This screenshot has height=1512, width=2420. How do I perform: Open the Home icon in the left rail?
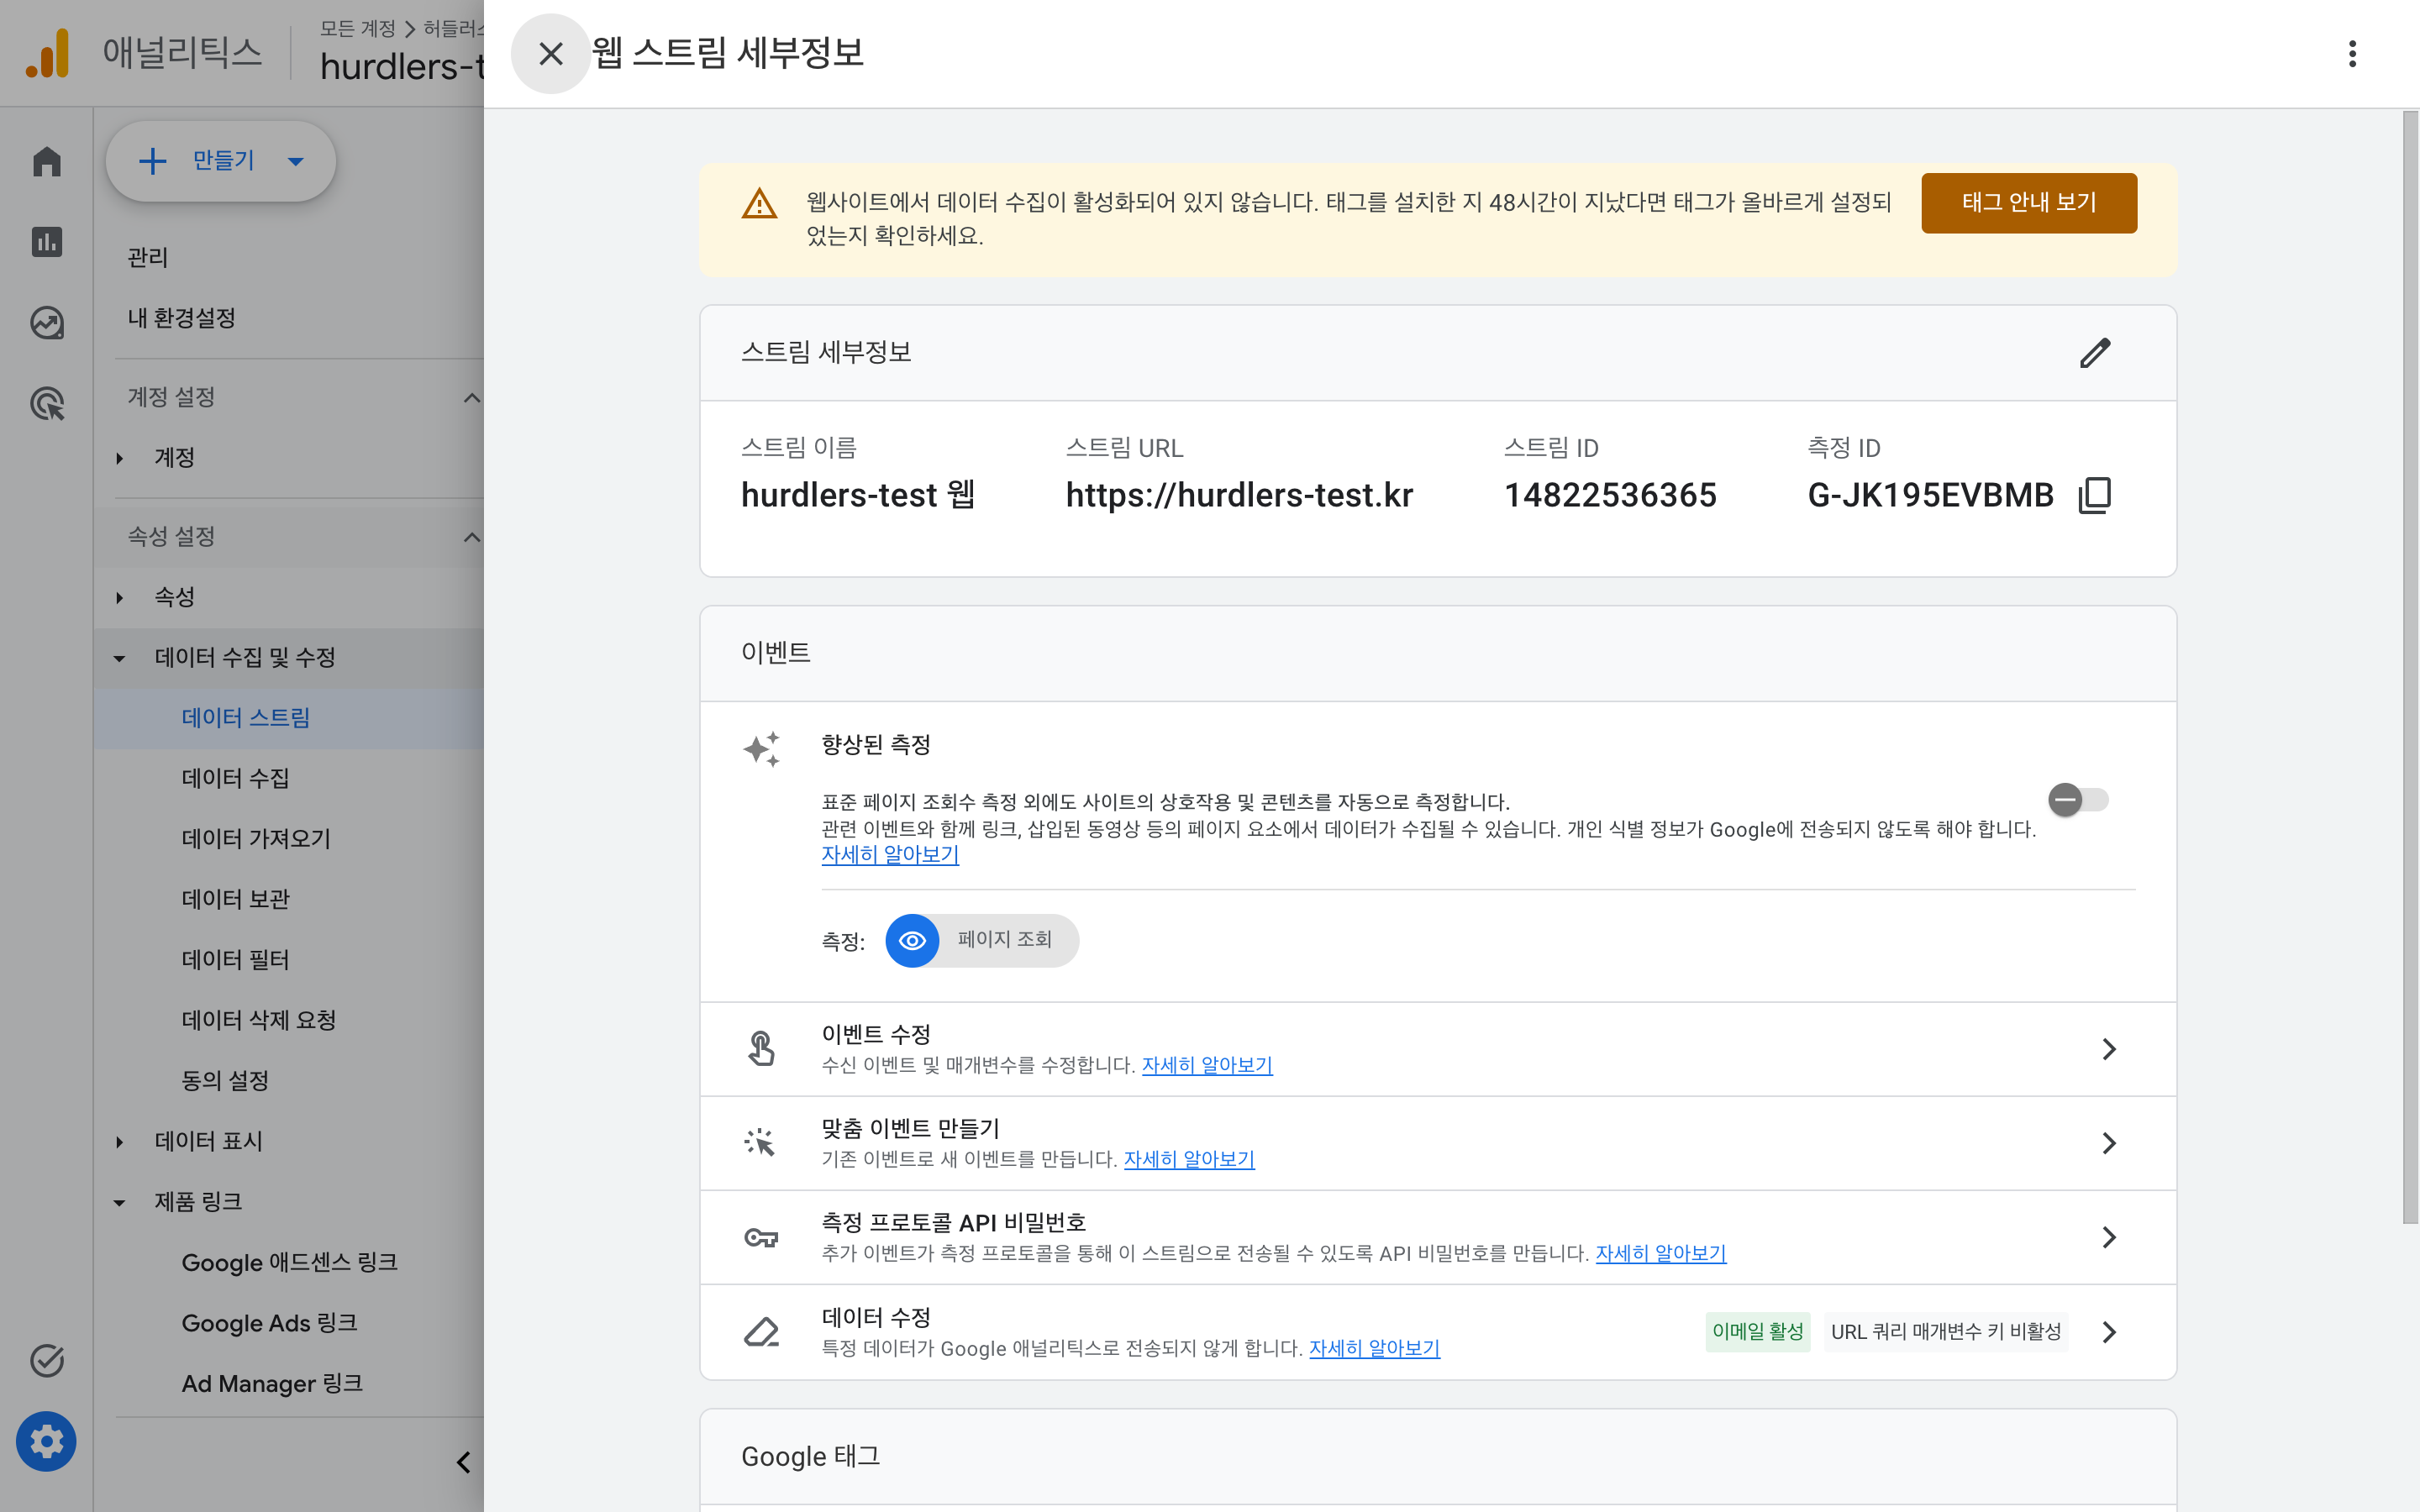click(x=47, y=161)
